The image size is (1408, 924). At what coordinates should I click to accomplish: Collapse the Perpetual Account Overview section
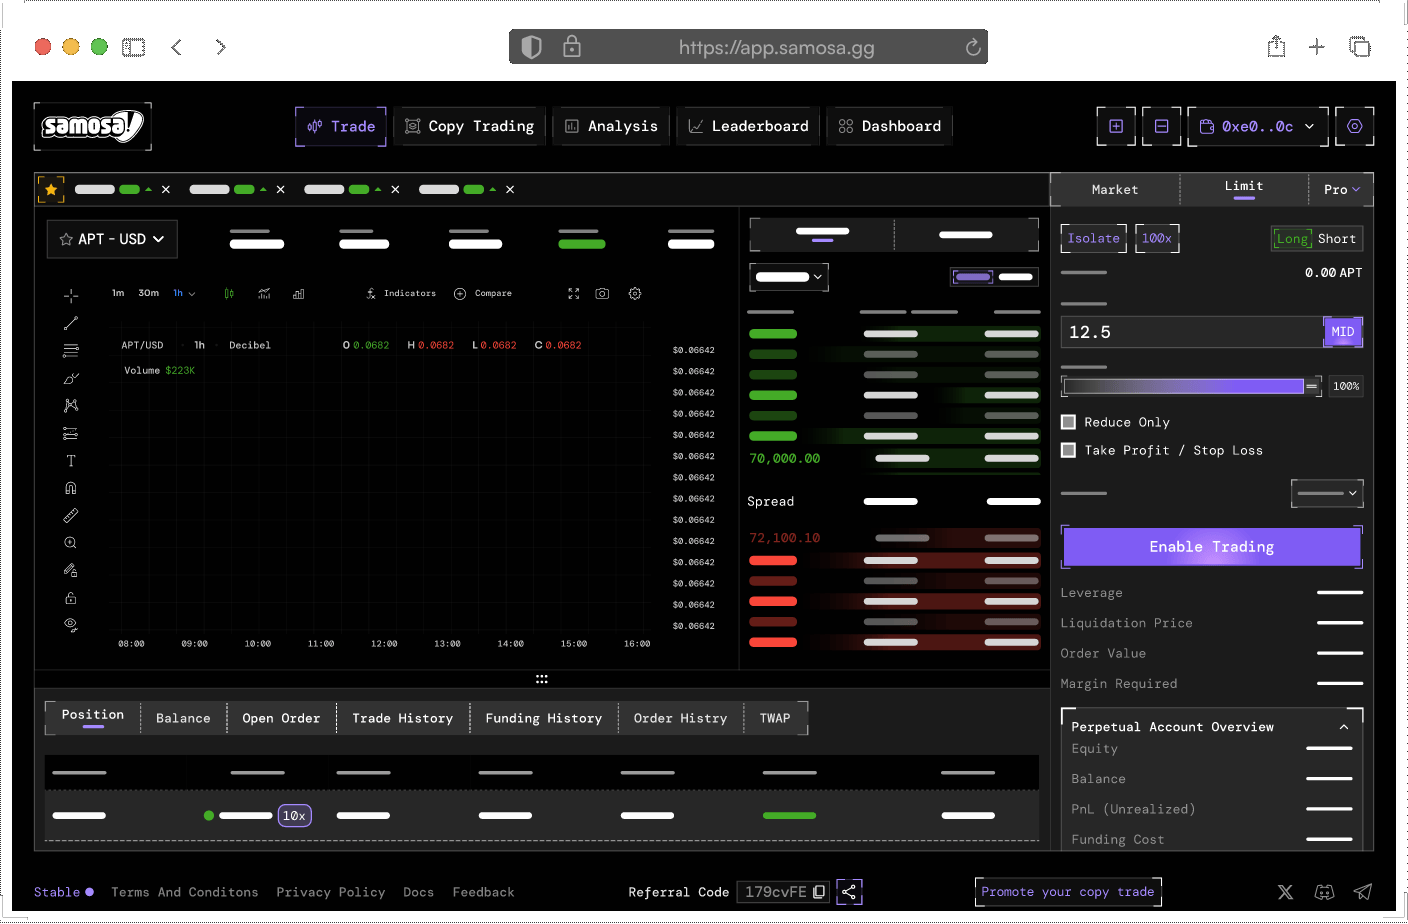[x=1344, y=727]
